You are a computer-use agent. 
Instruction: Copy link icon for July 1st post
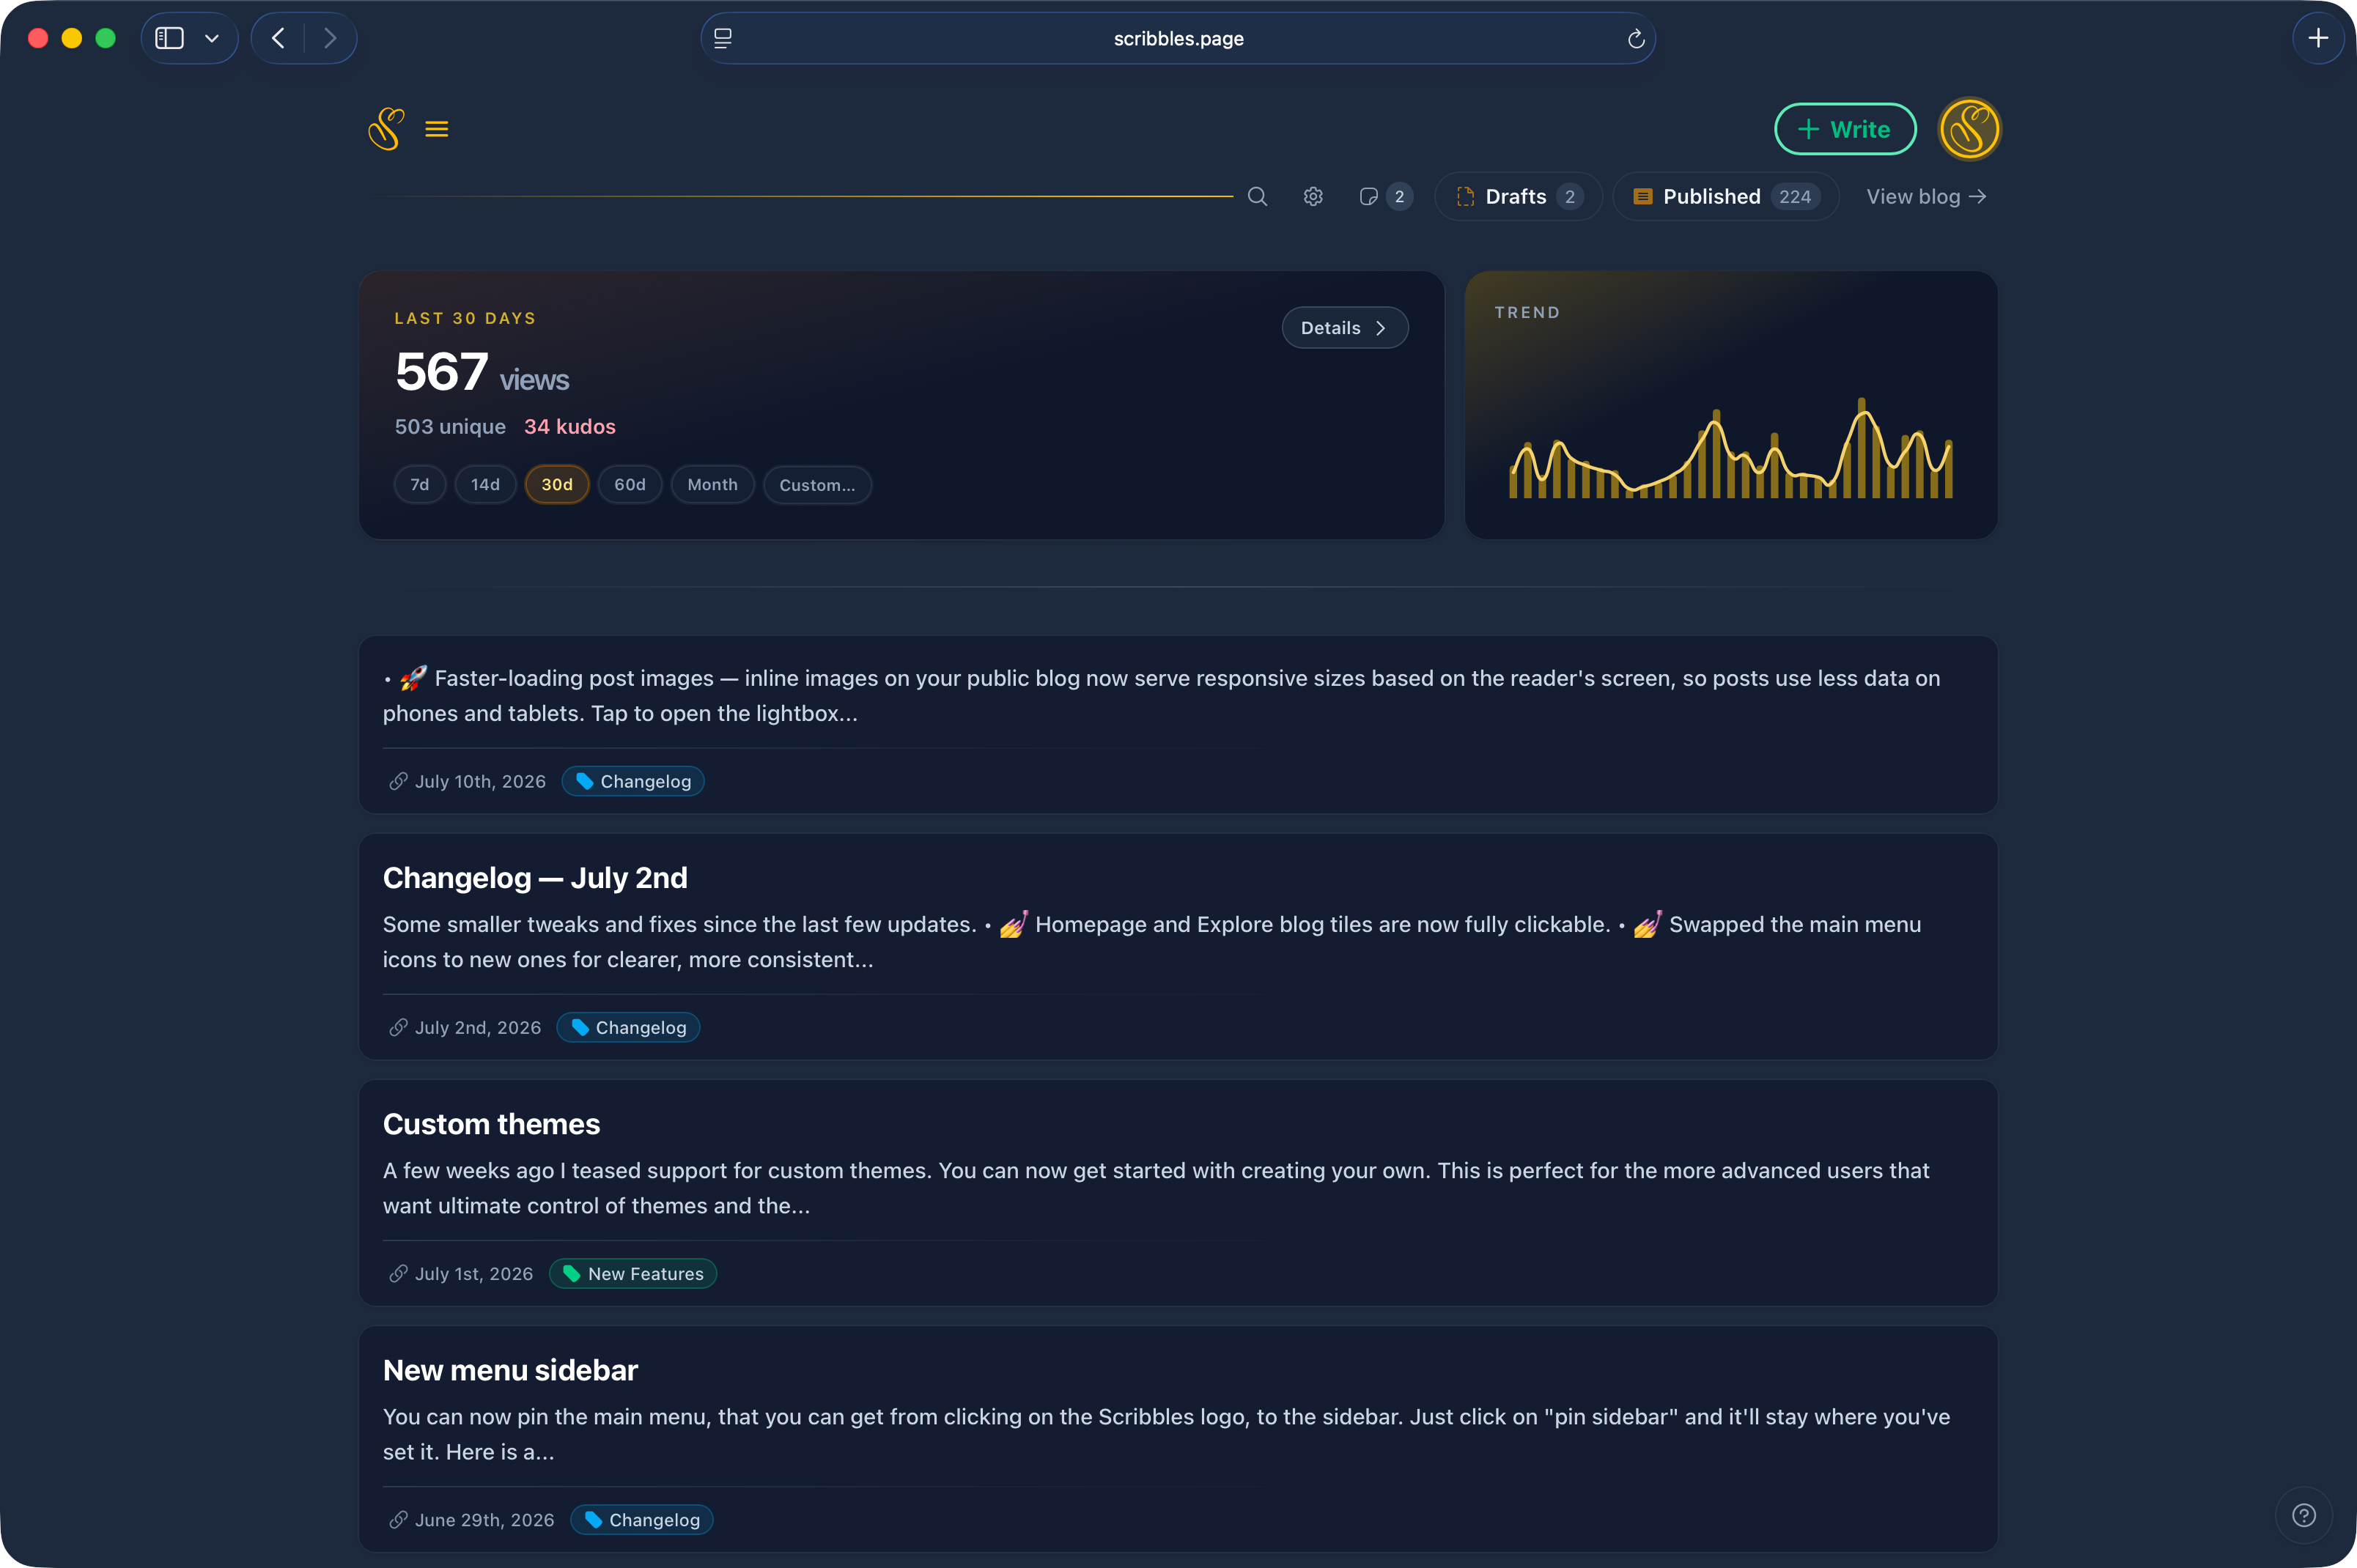coord(398,1273)
